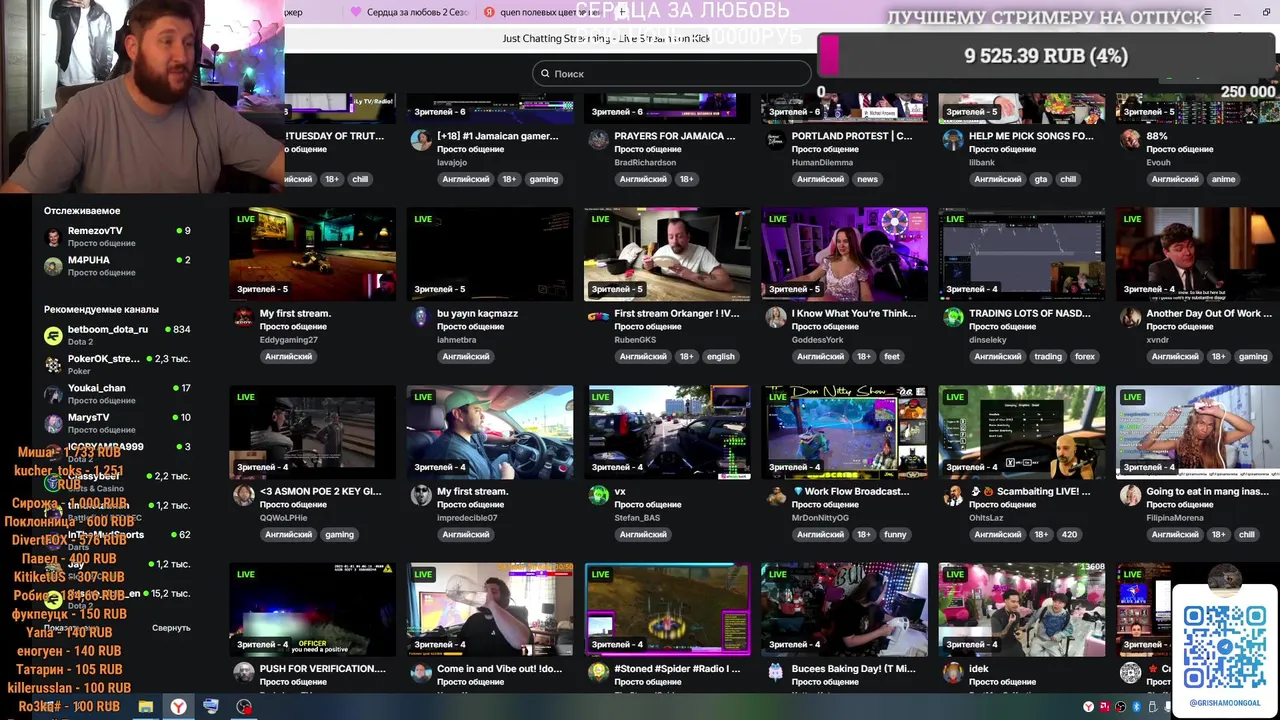Click title 'Bucees Baking Day! (T Mi...'
Screen dimensions: 1280x720
(x=853, y=668)
